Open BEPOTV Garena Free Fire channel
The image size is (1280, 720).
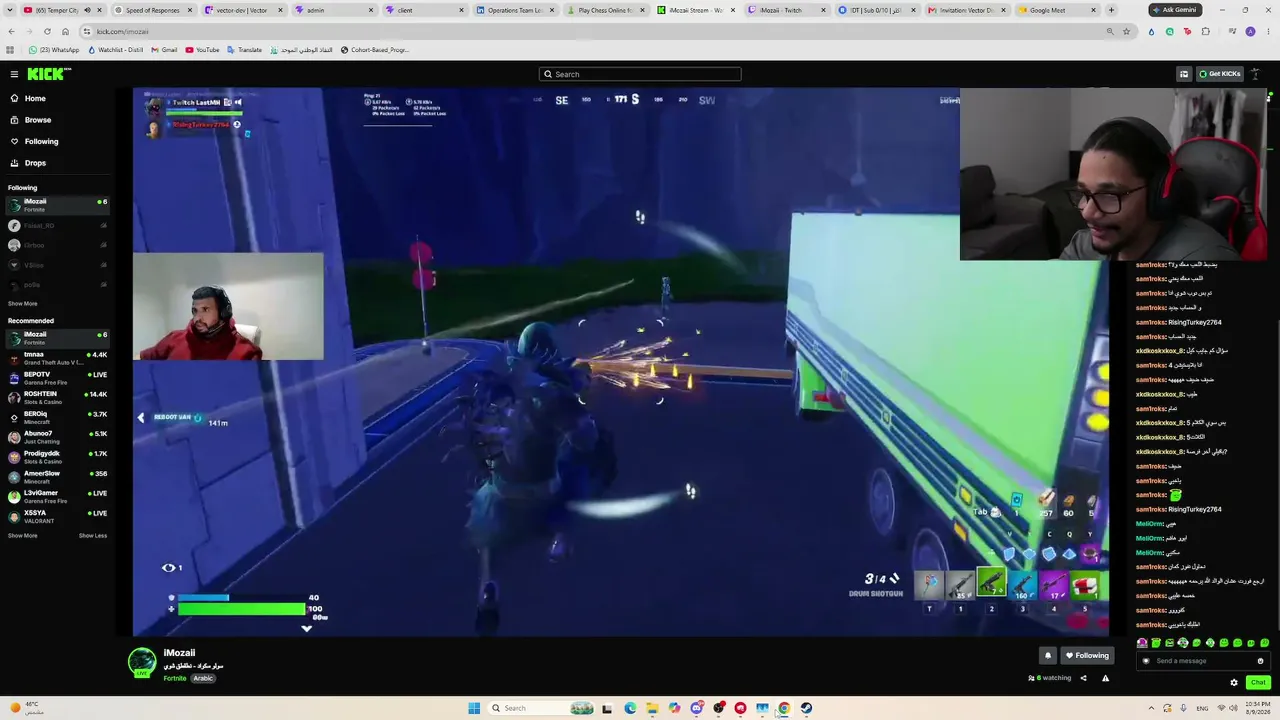[x=58, y=378]
